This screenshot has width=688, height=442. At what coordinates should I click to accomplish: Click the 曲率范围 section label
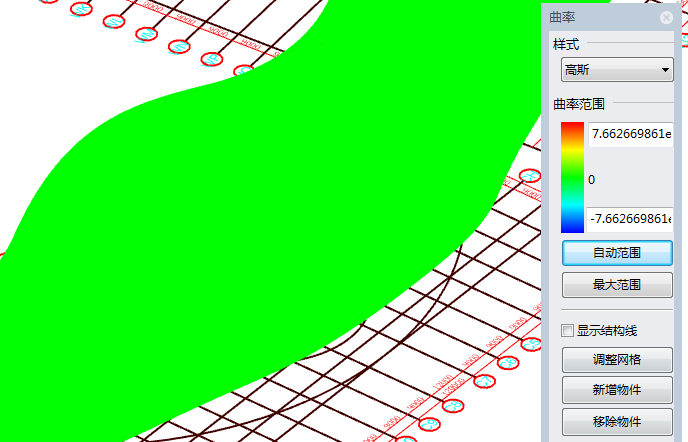click(579, 104)
